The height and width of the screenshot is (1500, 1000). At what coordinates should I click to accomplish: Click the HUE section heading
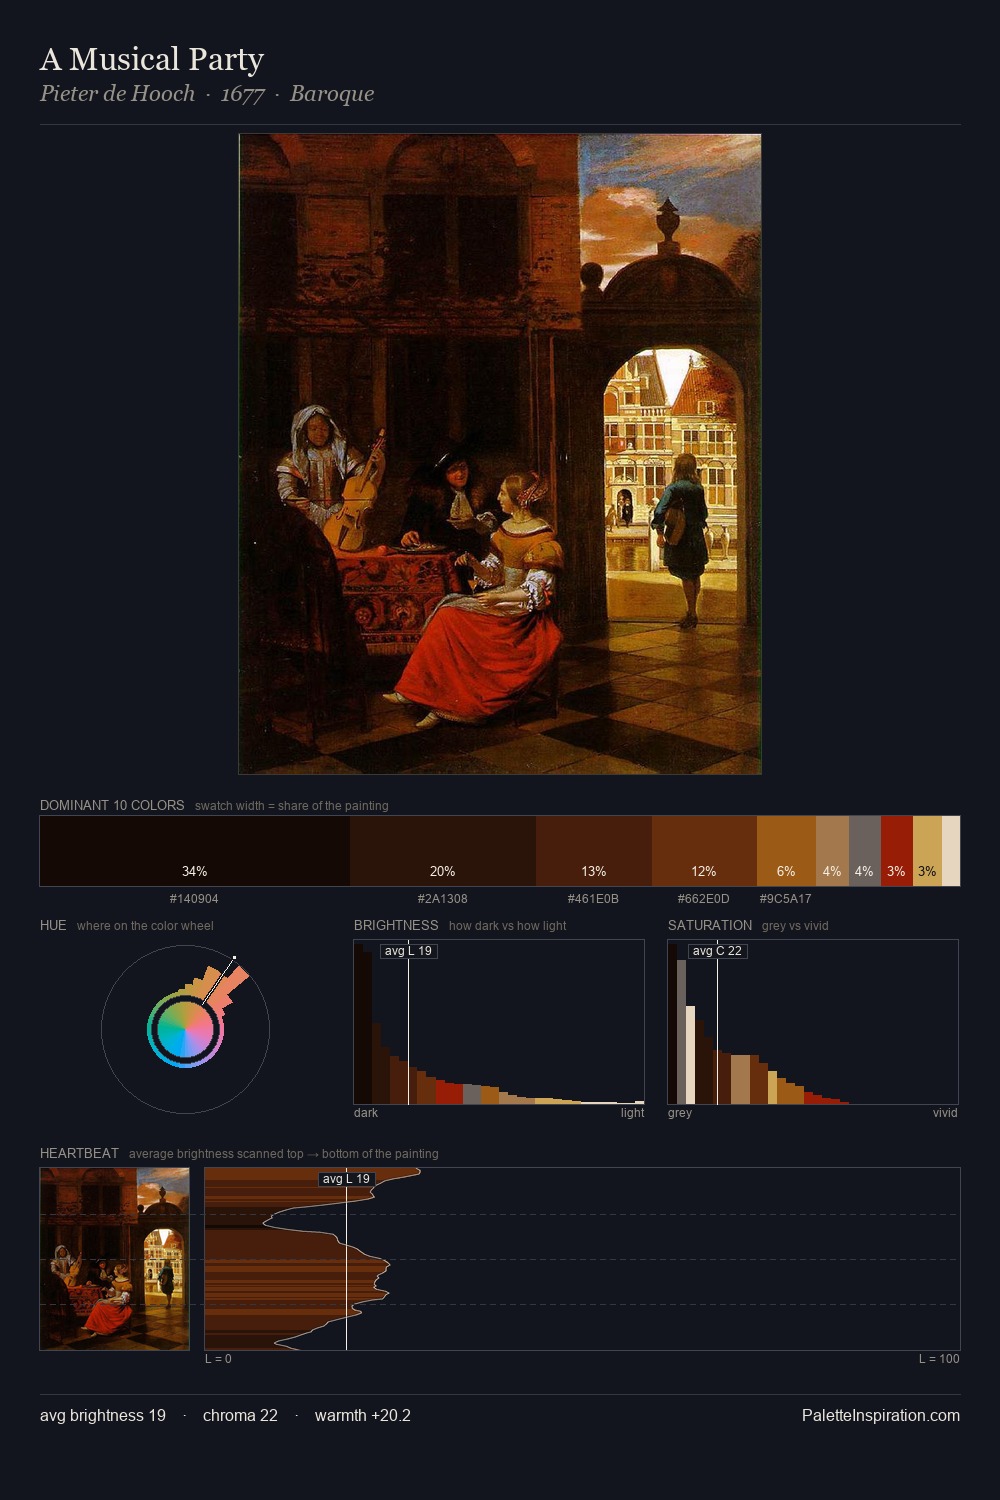point(53,925)
